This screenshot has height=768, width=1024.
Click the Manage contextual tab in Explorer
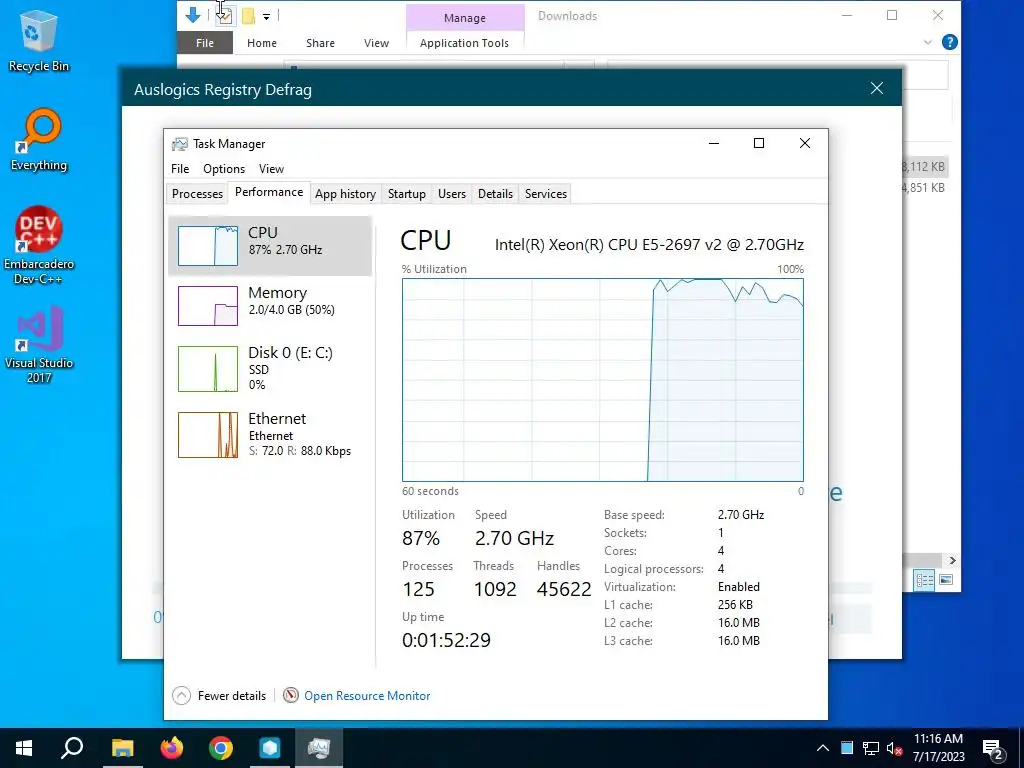[x=464, y=18]
